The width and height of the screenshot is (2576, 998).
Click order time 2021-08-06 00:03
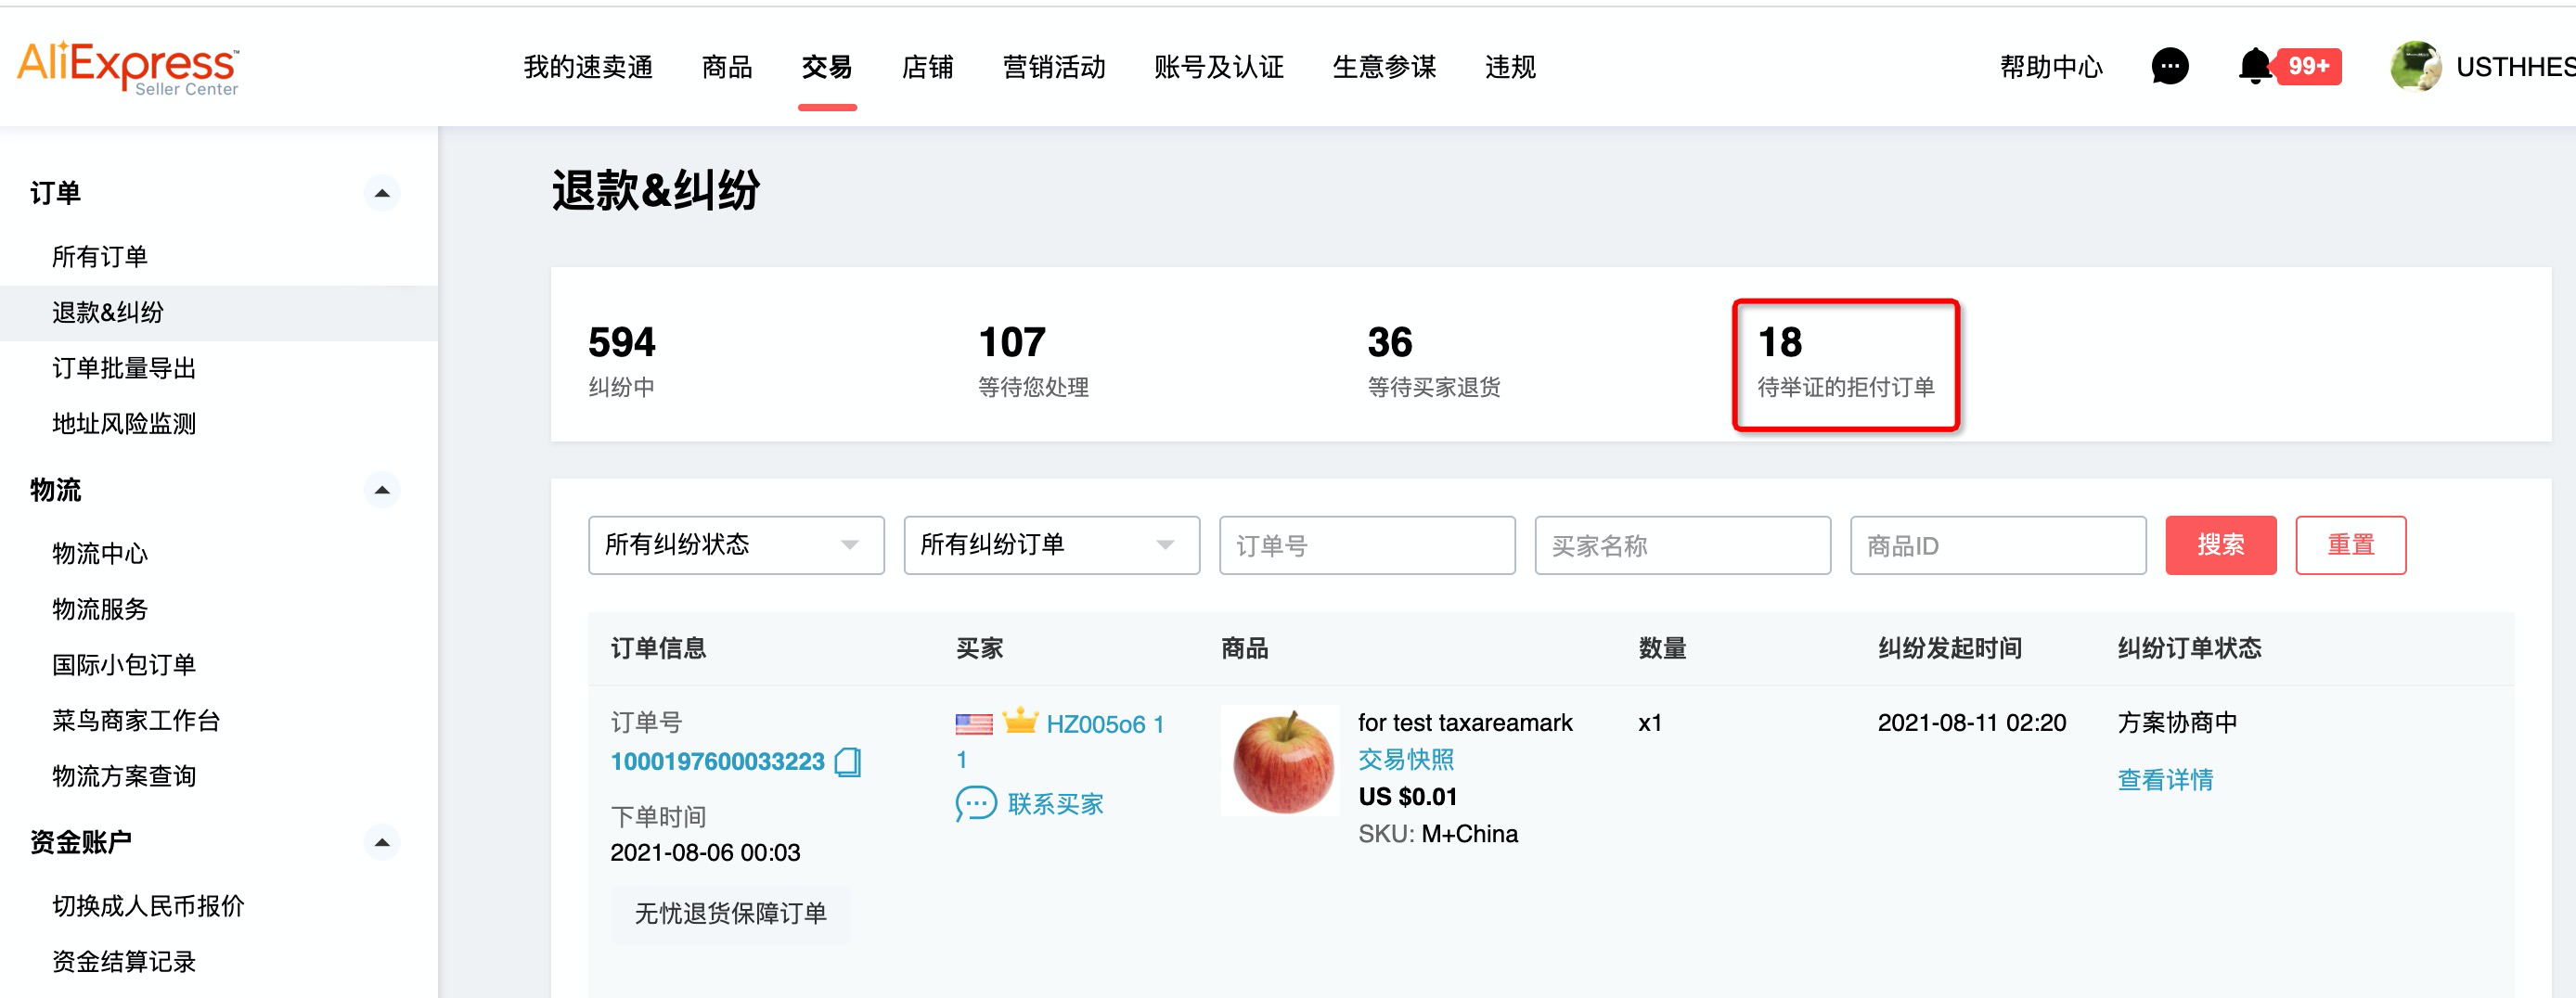(x=705, y=853)
